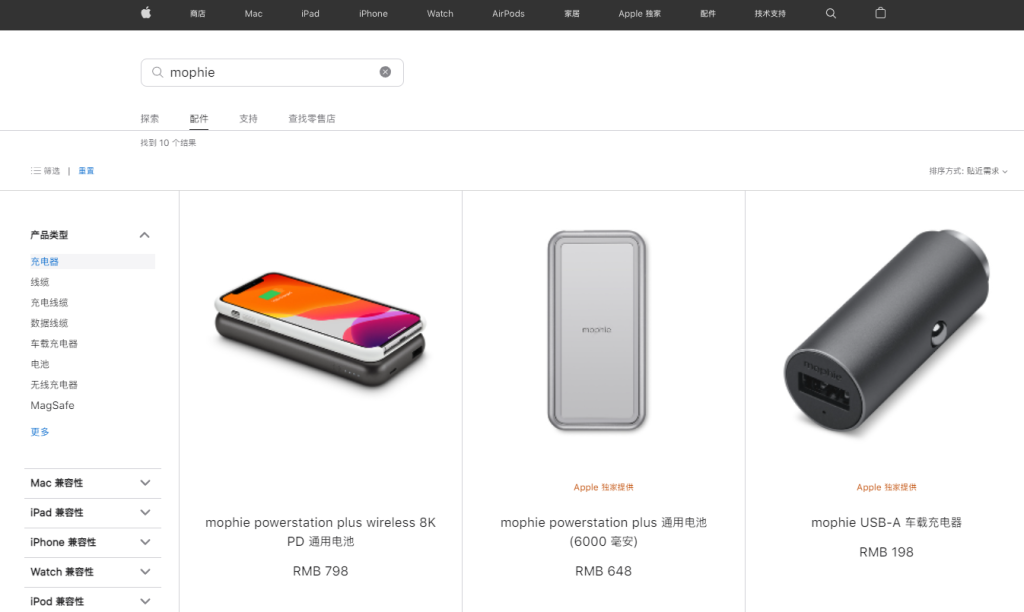Open the mophie USB-A car charger image

coord(886,330)
